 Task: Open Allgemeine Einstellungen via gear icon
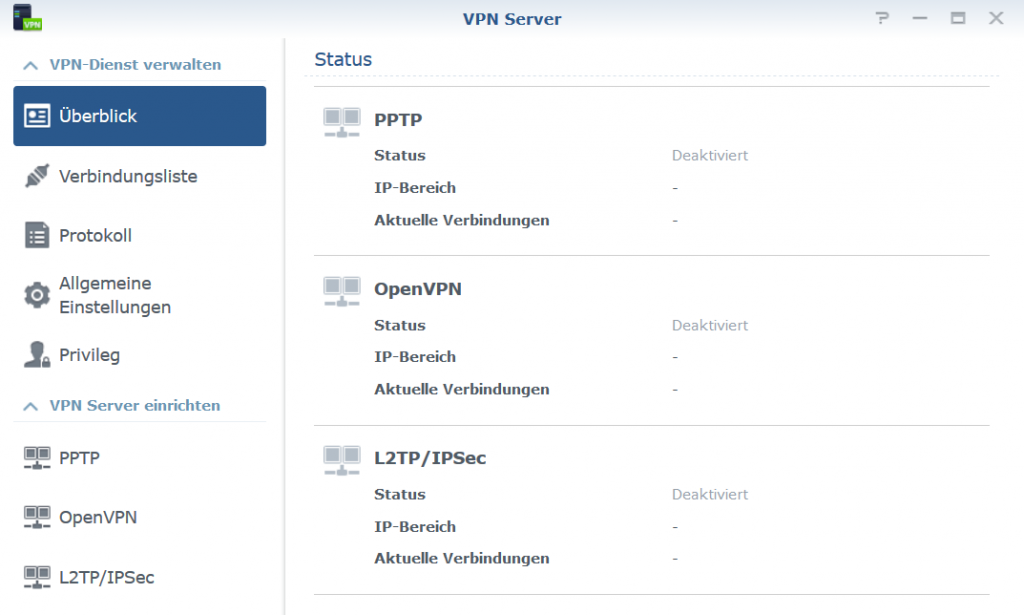[37, 295]
